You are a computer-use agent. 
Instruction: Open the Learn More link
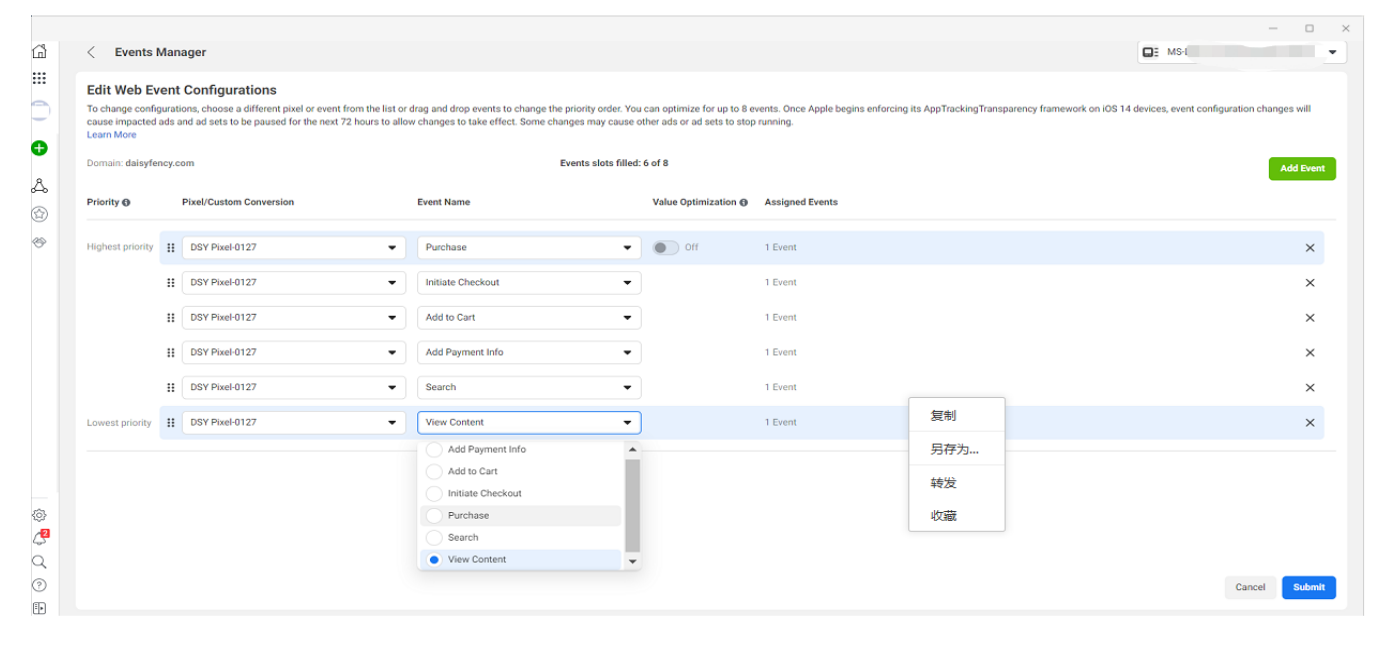111,135
